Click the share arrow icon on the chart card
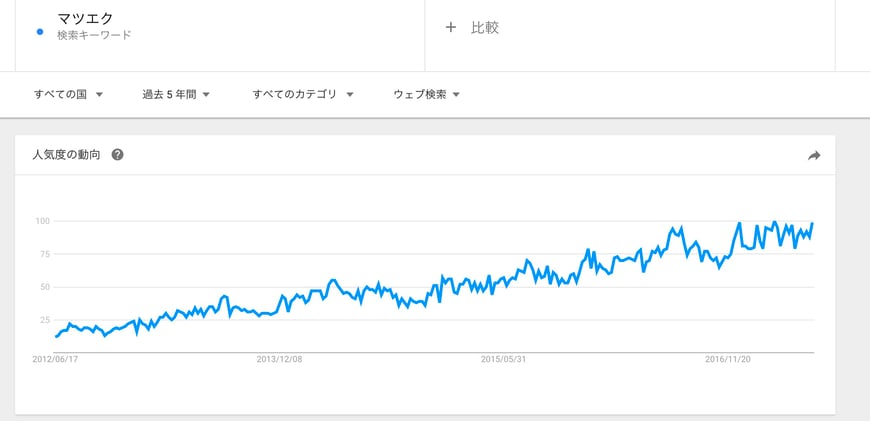Image resolution: width=870 pixels, height=421 pixels. [814, 155]
